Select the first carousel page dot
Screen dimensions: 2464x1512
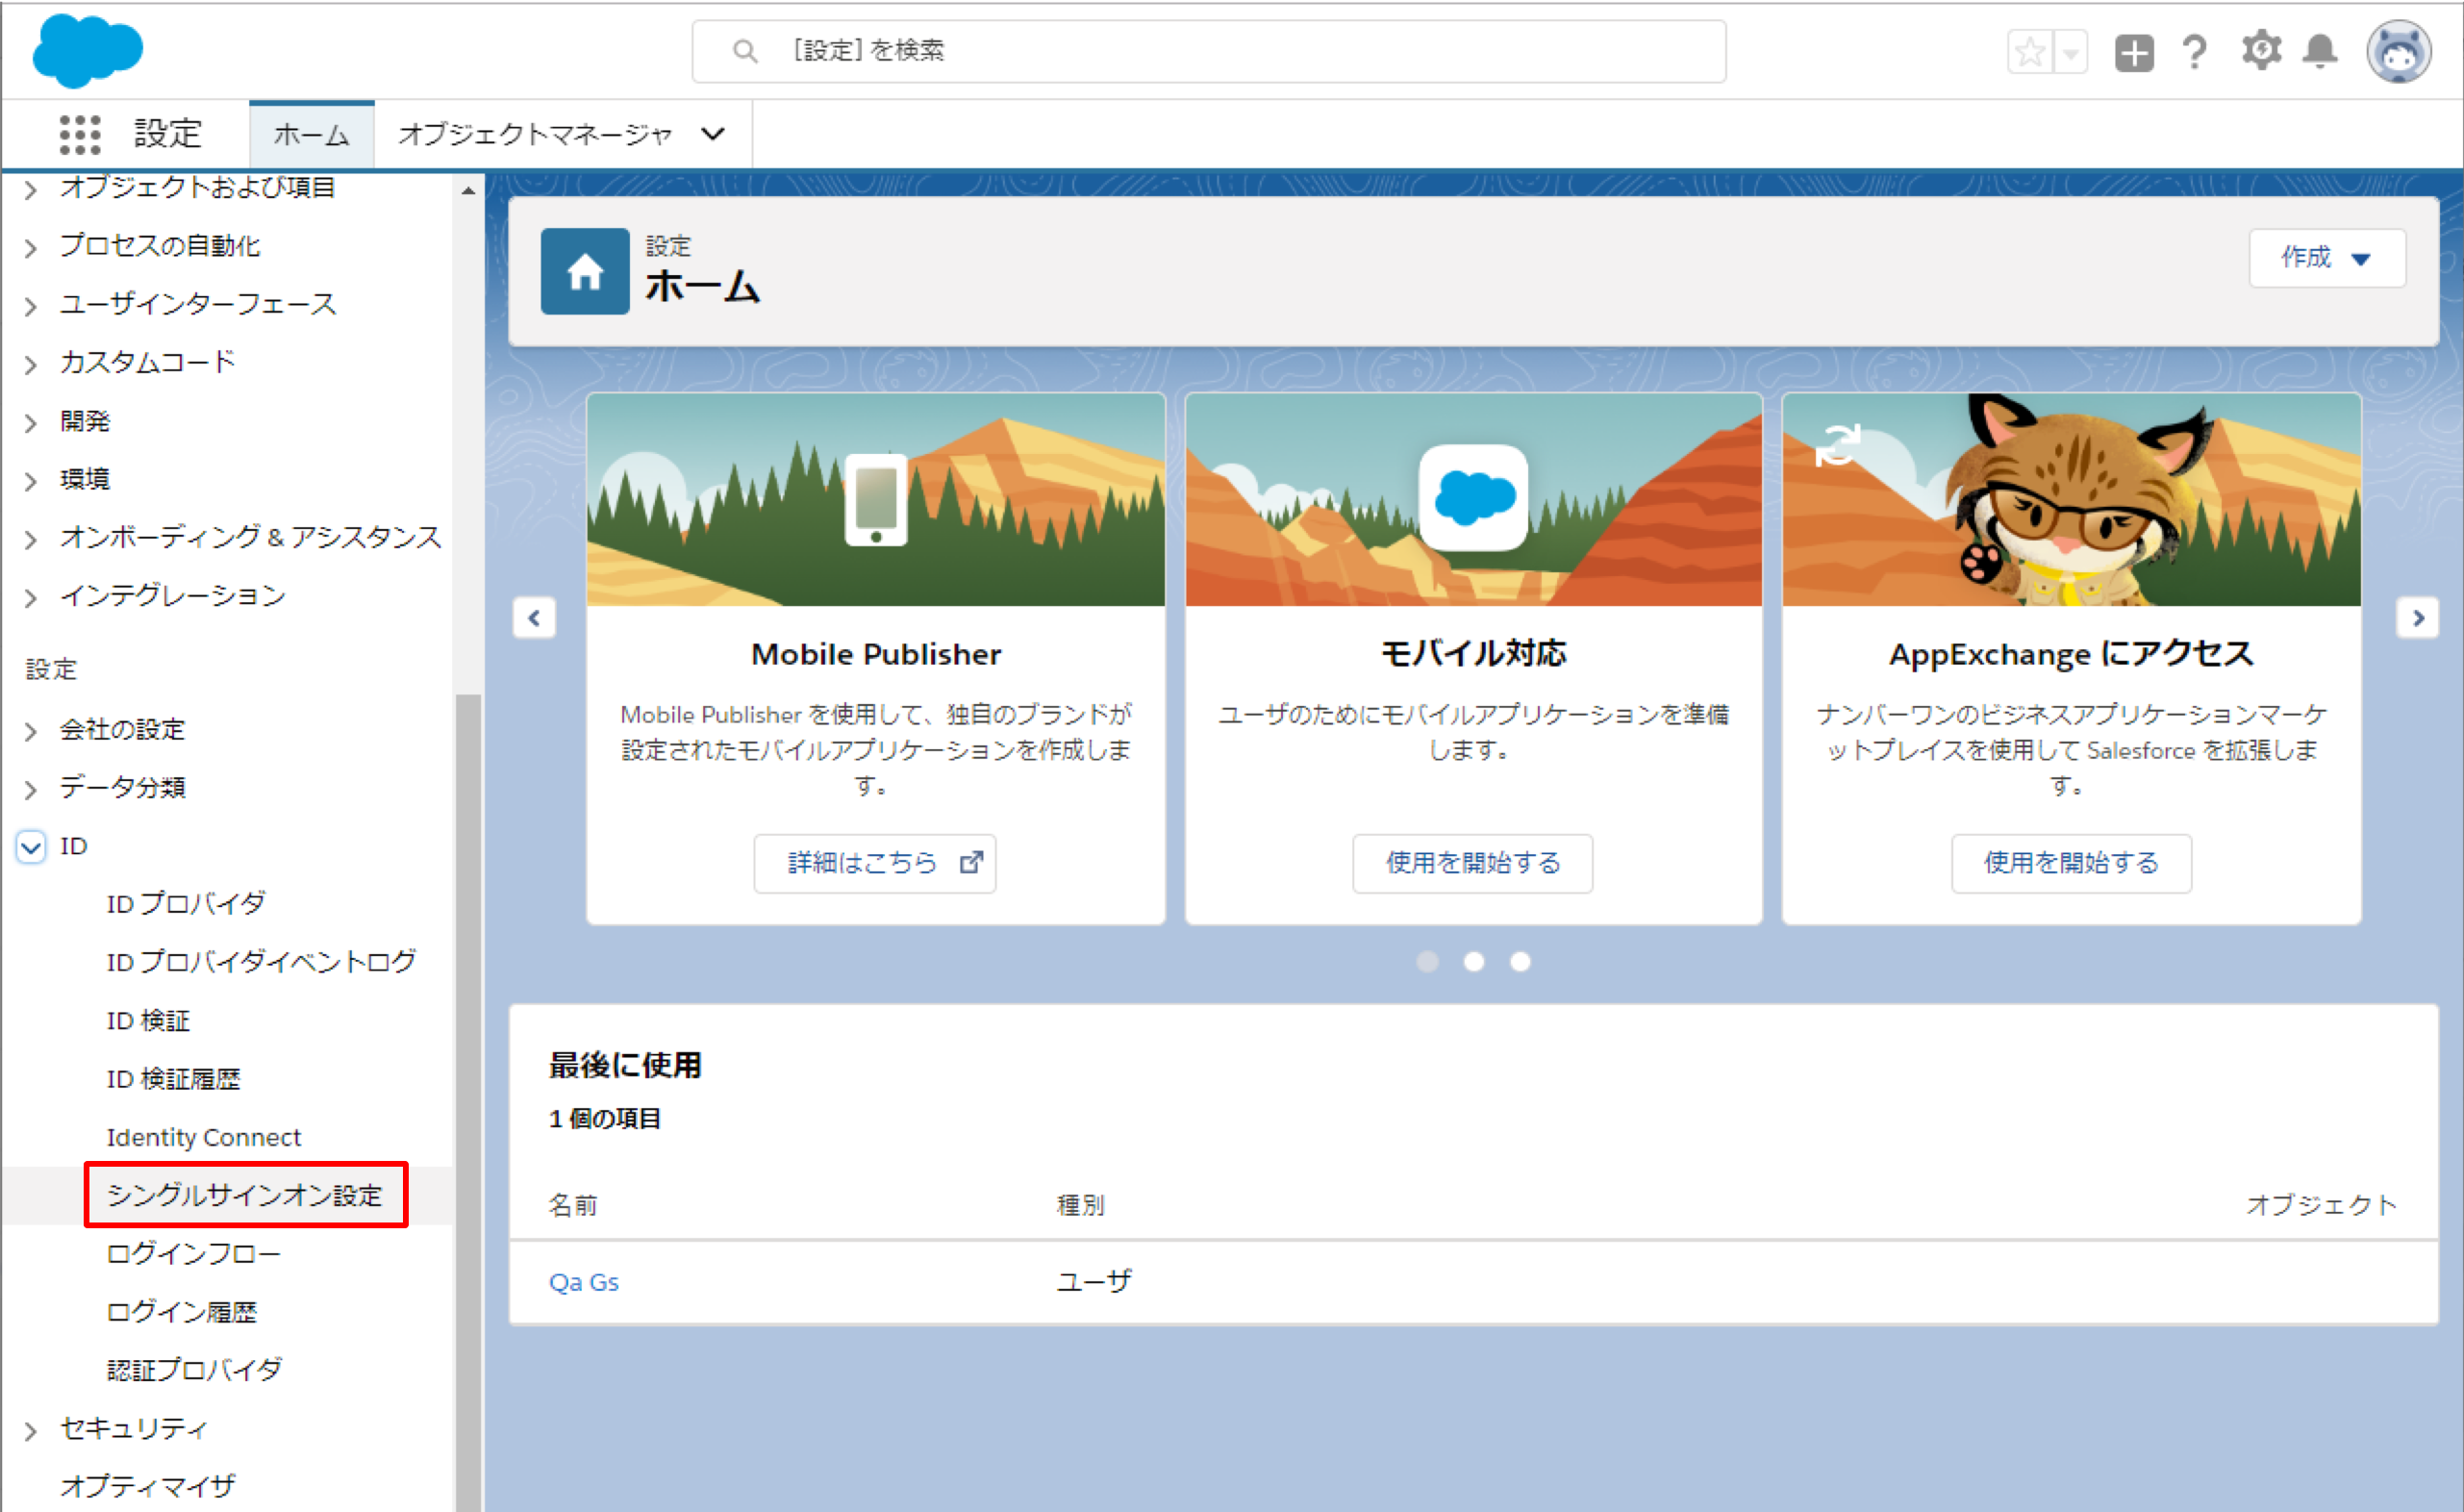(1428, 961)
